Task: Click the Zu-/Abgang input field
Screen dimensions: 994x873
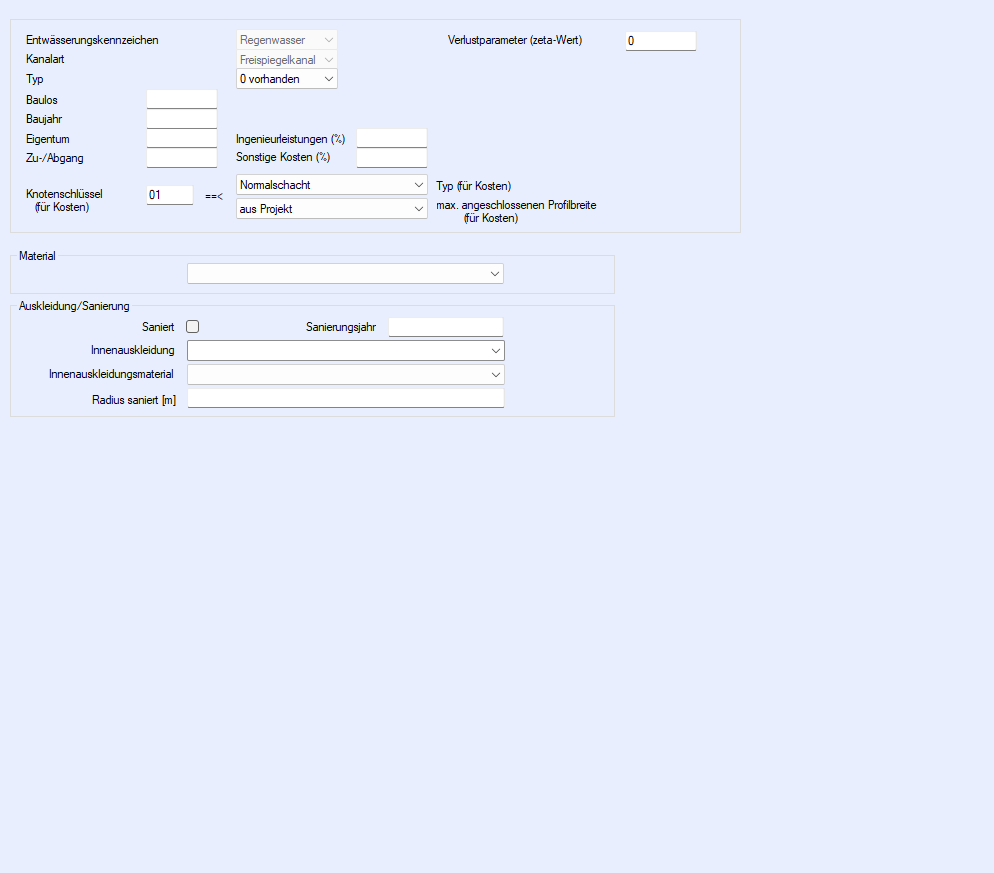Action: click(x=181, y=158)
